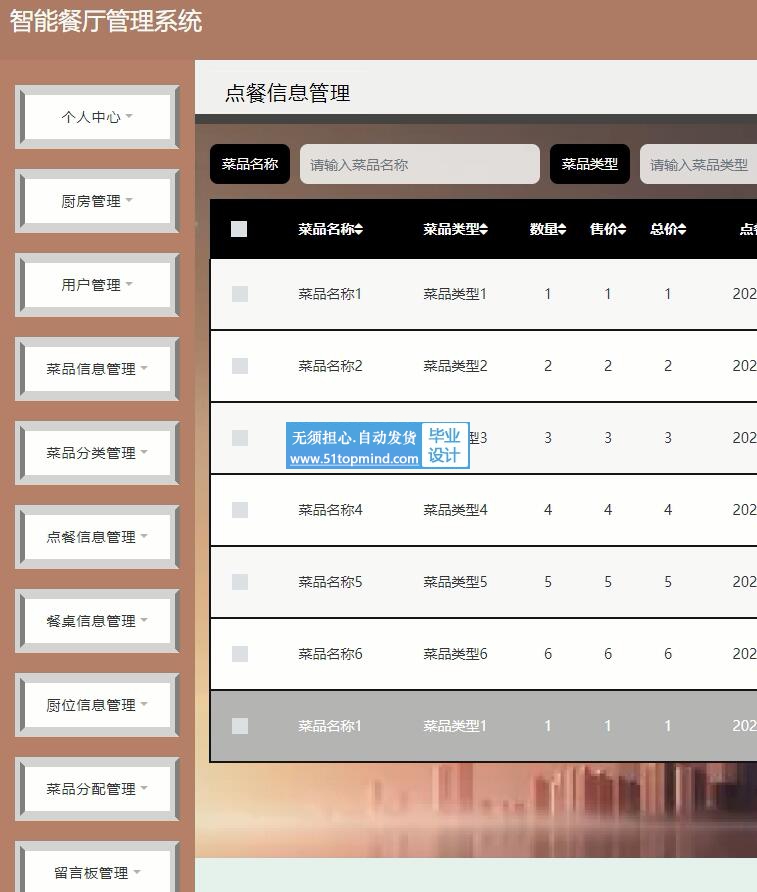The height and width of the screenshot is (892, 757).
Task: Select the 菜品类型4 cell
Action: coord(455,510)
